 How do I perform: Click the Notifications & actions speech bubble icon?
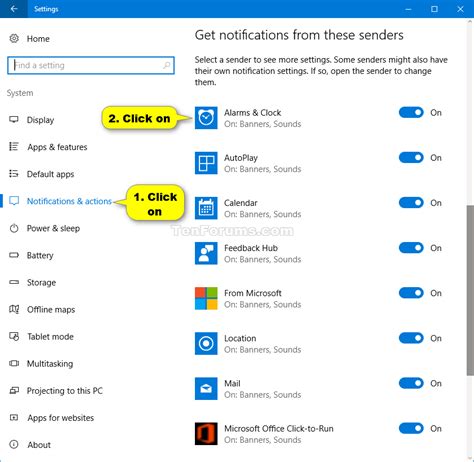(x=14, y=201)
